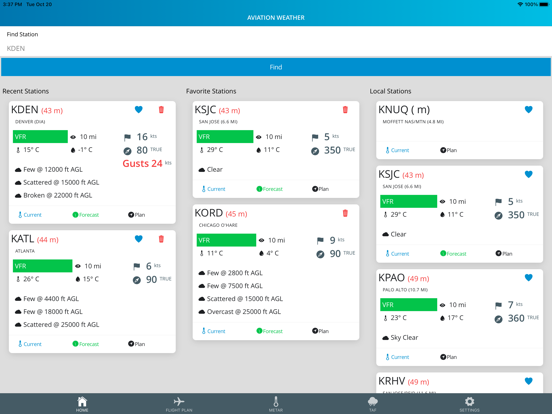Screen dimensions: 552x414
Task: Switch to the Flight Plan tab
Action: click(x=179, y=404)
